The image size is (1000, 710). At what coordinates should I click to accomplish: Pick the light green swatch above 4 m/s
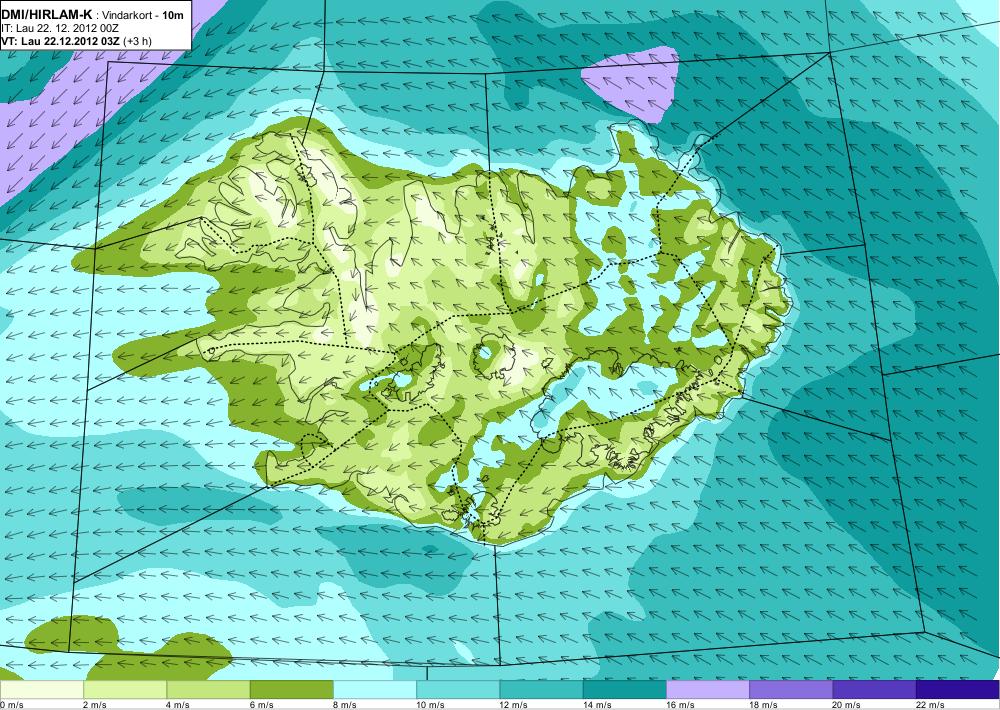tap(209, 690)
